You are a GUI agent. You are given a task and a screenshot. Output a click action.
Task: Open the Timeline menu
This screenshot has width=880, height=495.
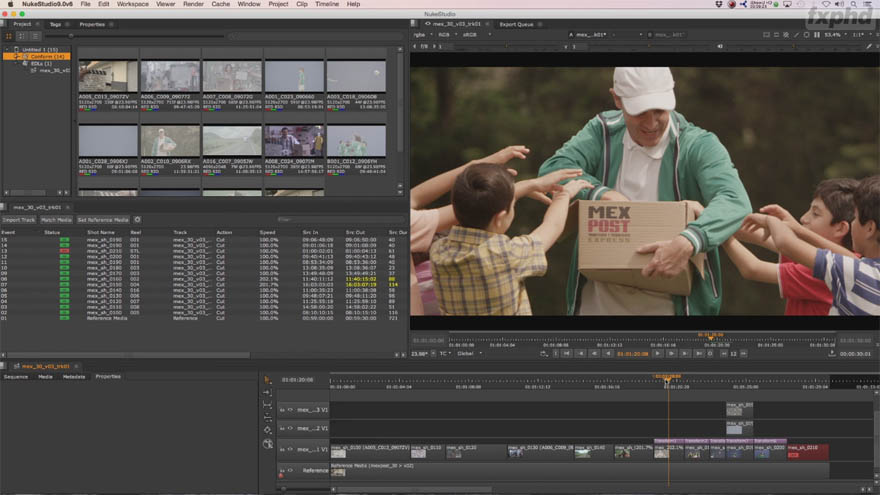(x=327, y=4)
